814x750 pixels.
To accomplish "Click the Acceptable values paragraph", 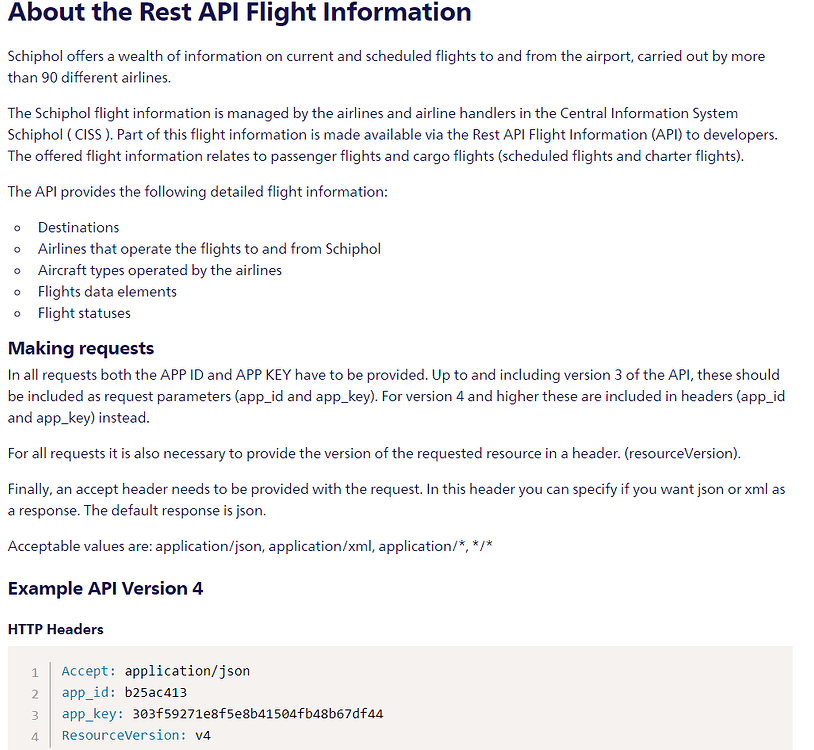I will (250, 546).
